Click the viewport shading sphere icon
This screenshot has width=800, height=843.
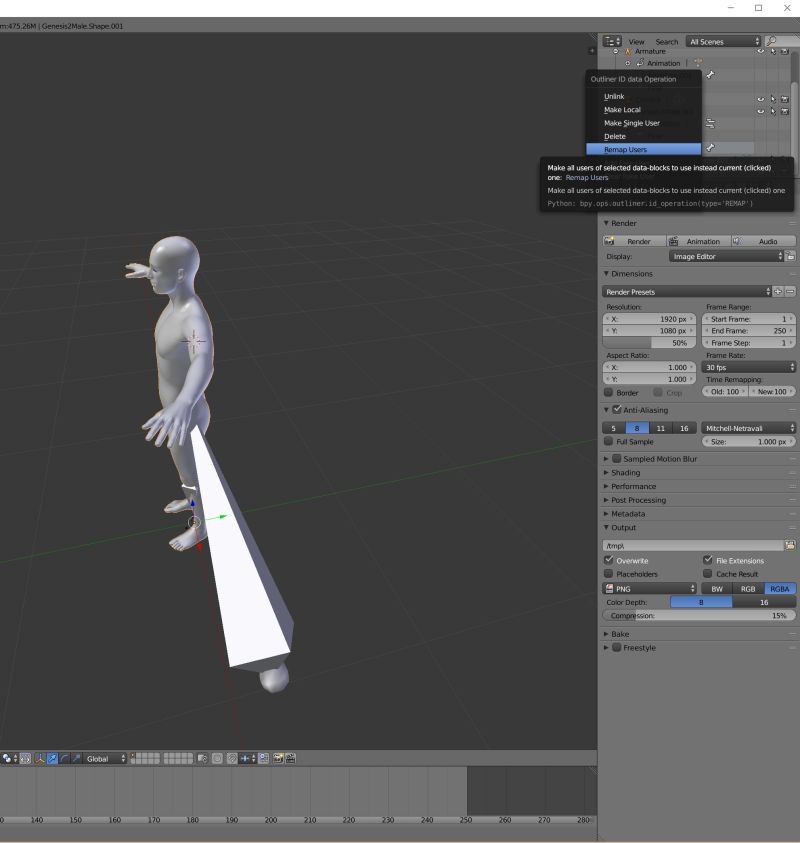point(6,757)
